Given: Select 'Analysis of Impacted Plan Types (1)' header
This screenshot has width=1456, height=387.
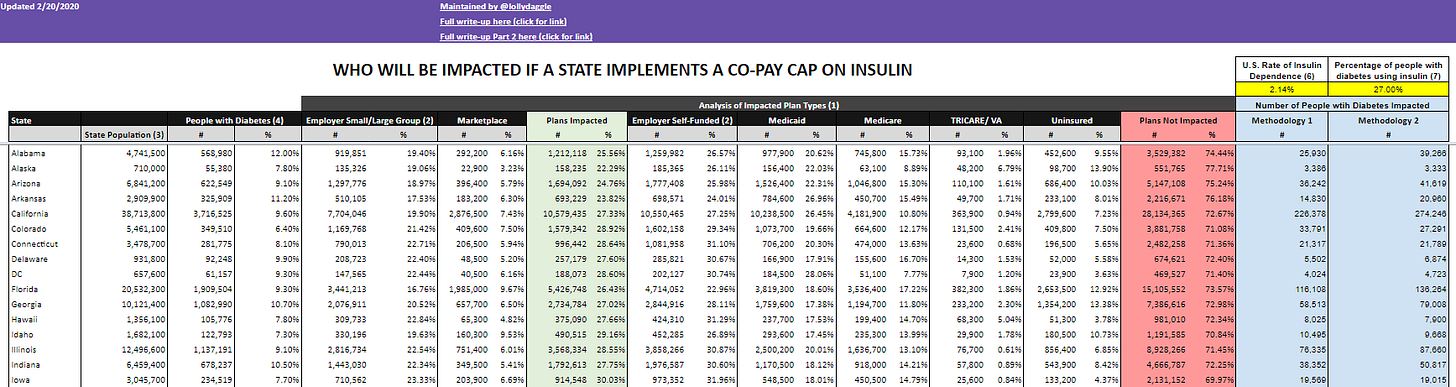Looking at the screenshot, I should pos(769,105).
